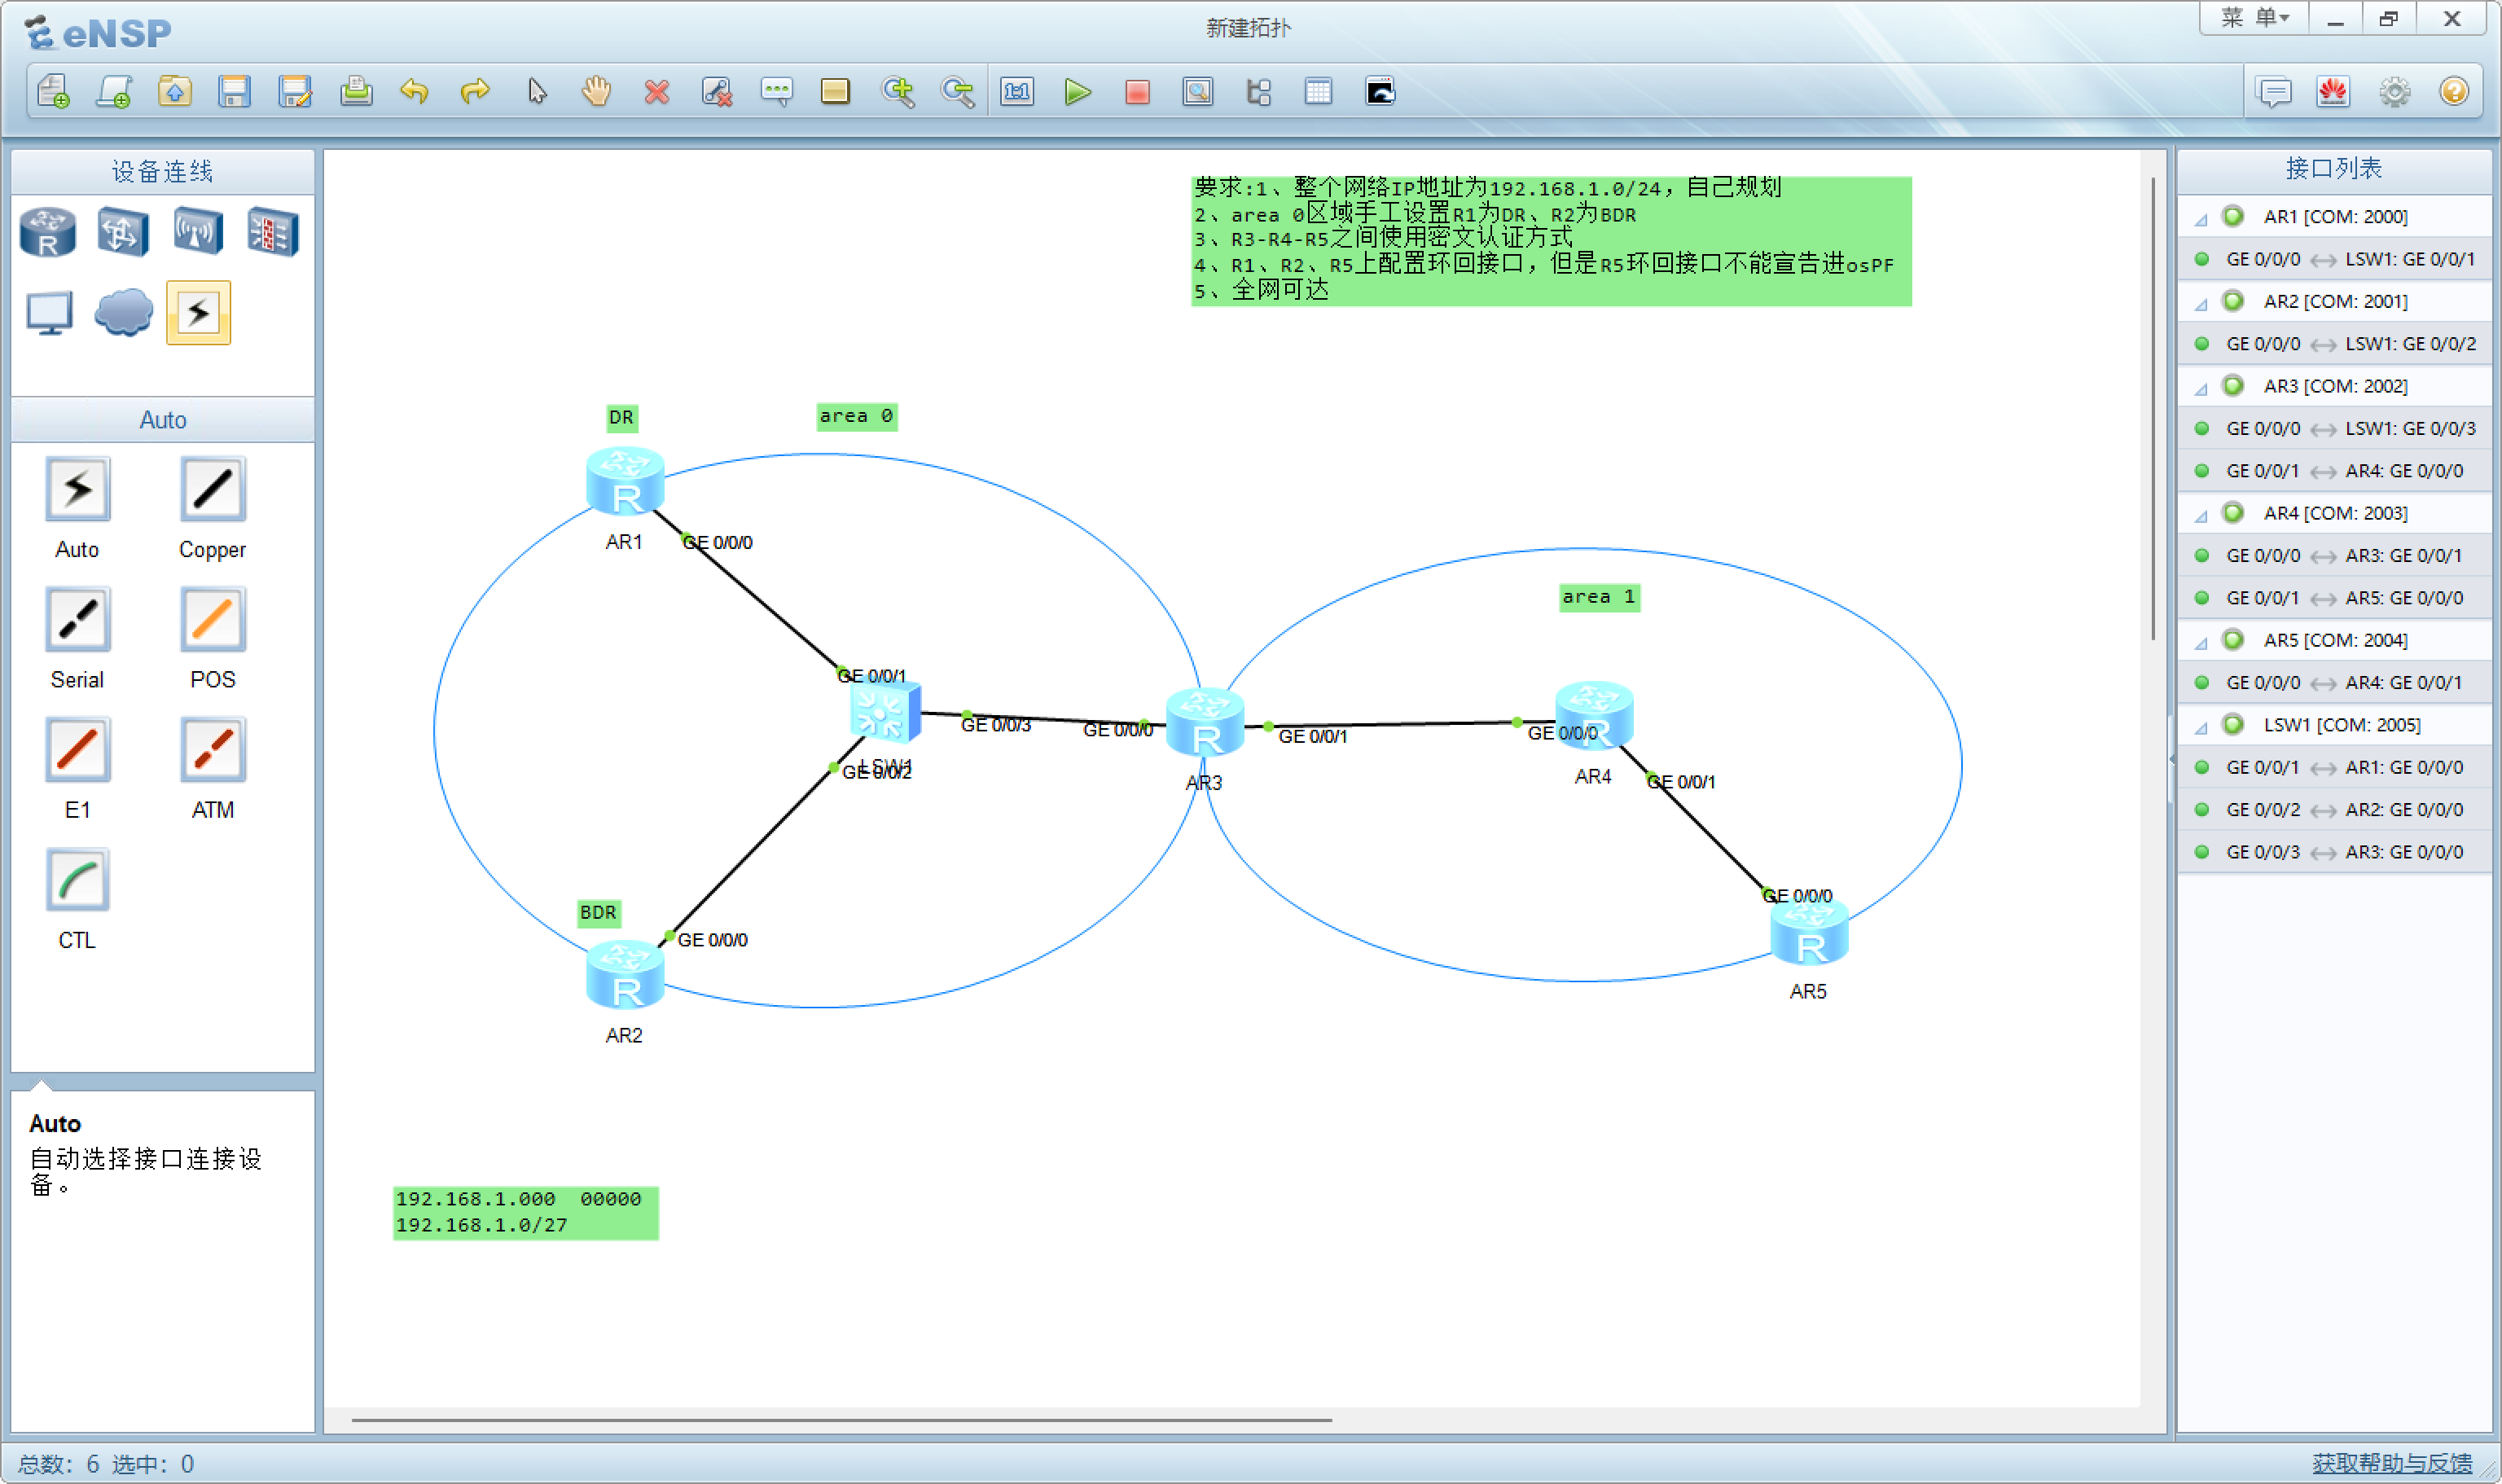Select the WLAN device icon

pos(197,232)
